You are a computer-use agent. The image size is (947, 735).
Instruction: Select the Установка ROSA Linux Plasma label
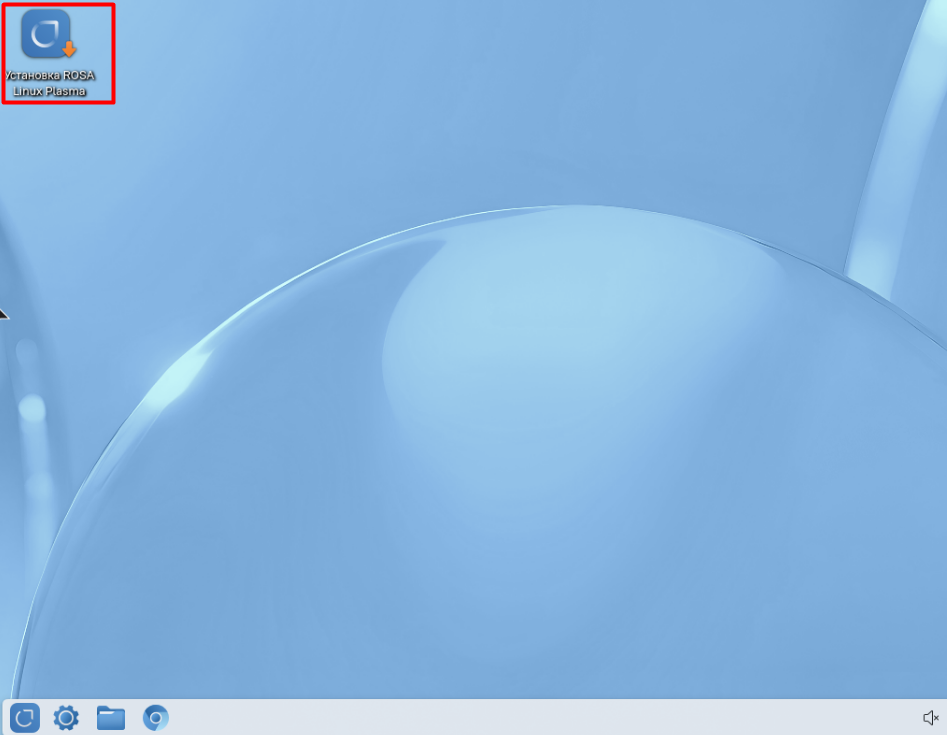50,83
